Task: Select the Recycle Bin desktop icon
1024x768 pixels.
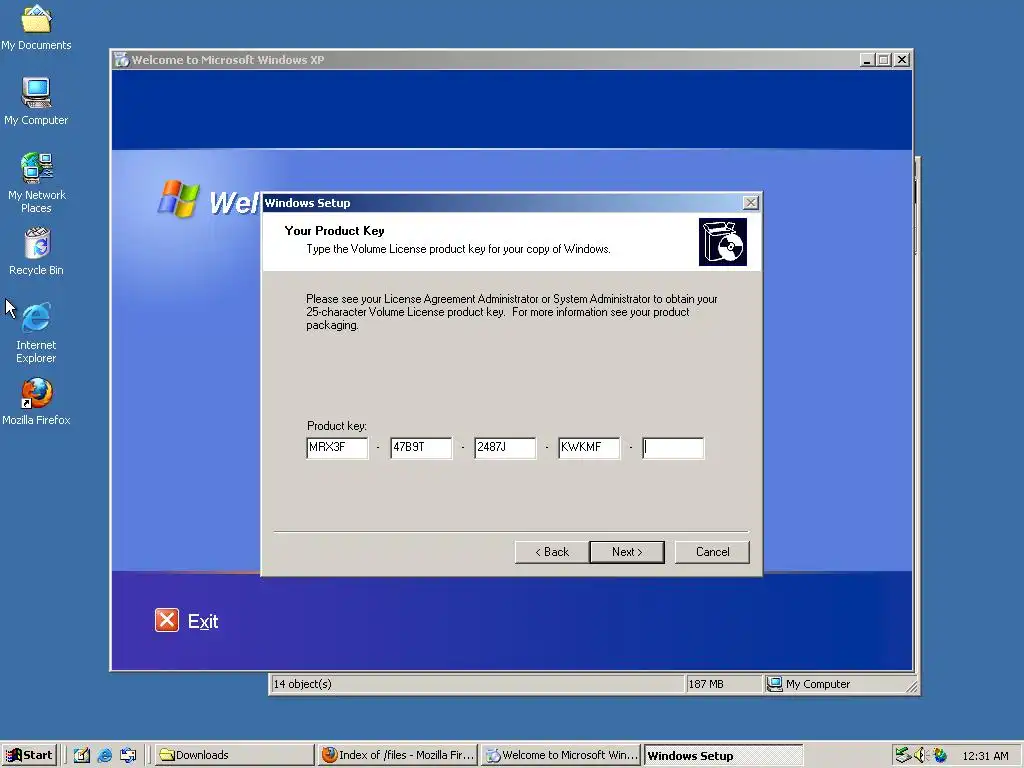Action: click(x=37, y=251)
